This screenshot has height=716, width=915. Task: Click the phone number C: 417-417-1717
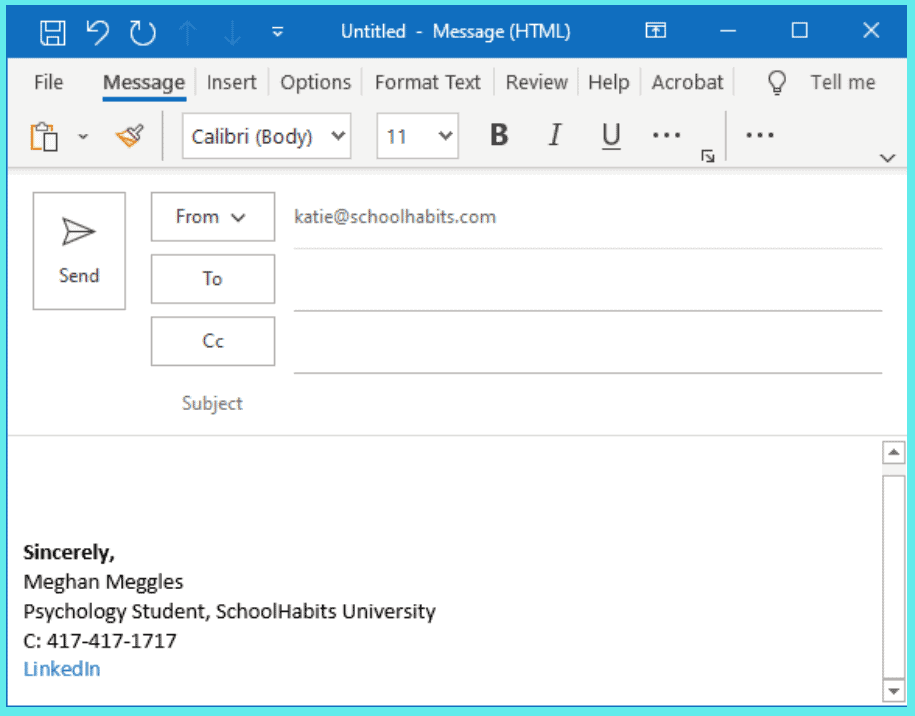coord(100,641)
